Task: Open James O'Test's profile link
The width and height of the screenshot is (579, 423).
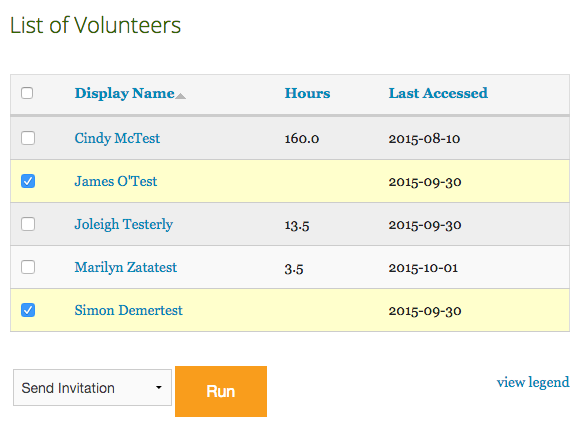Action: (116, 181)
